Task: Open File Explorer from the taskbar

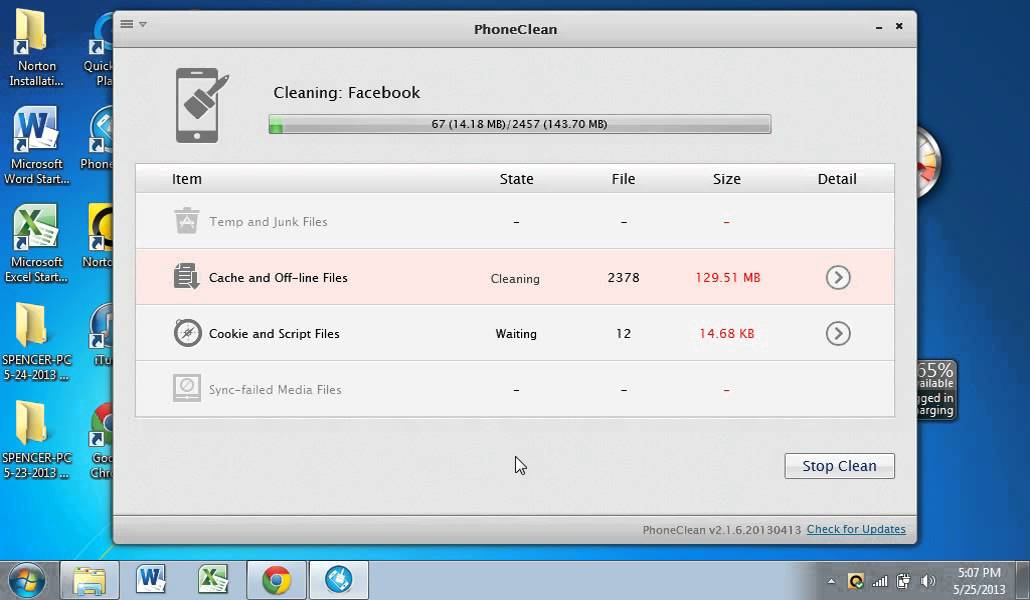Action: [x=89, y=580]
